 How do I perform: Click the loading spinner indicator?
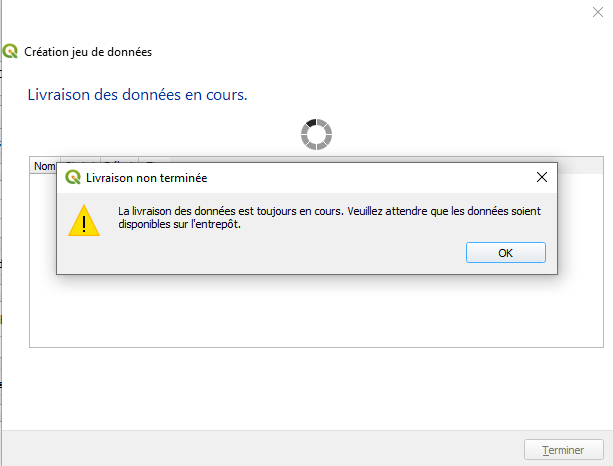316,134
